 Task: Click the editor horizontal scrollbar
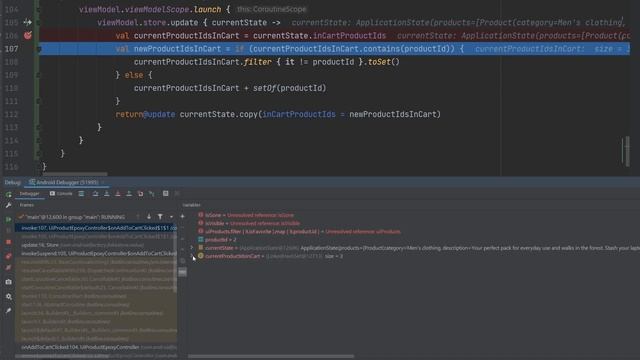(x=75, y=174)
